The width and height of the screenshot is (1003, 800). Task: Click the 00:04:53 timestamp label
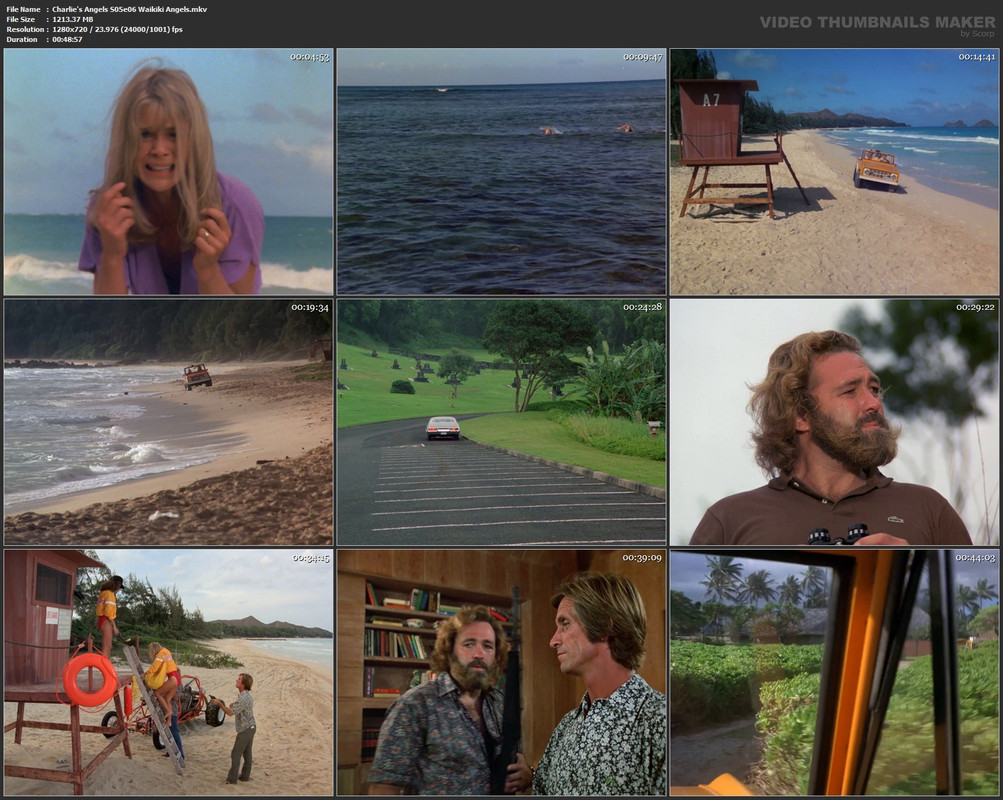[310, 57]
